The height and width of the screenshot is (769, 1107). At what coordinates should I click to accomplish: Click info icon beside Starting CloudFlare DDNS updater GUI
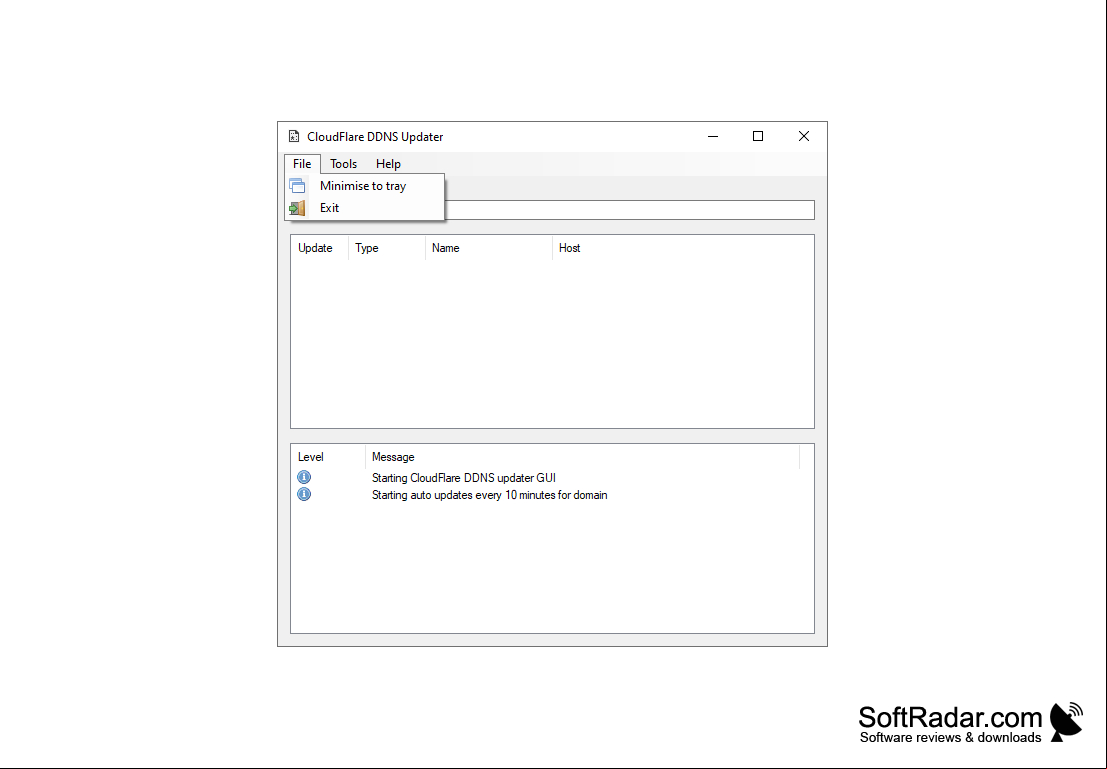304,477
